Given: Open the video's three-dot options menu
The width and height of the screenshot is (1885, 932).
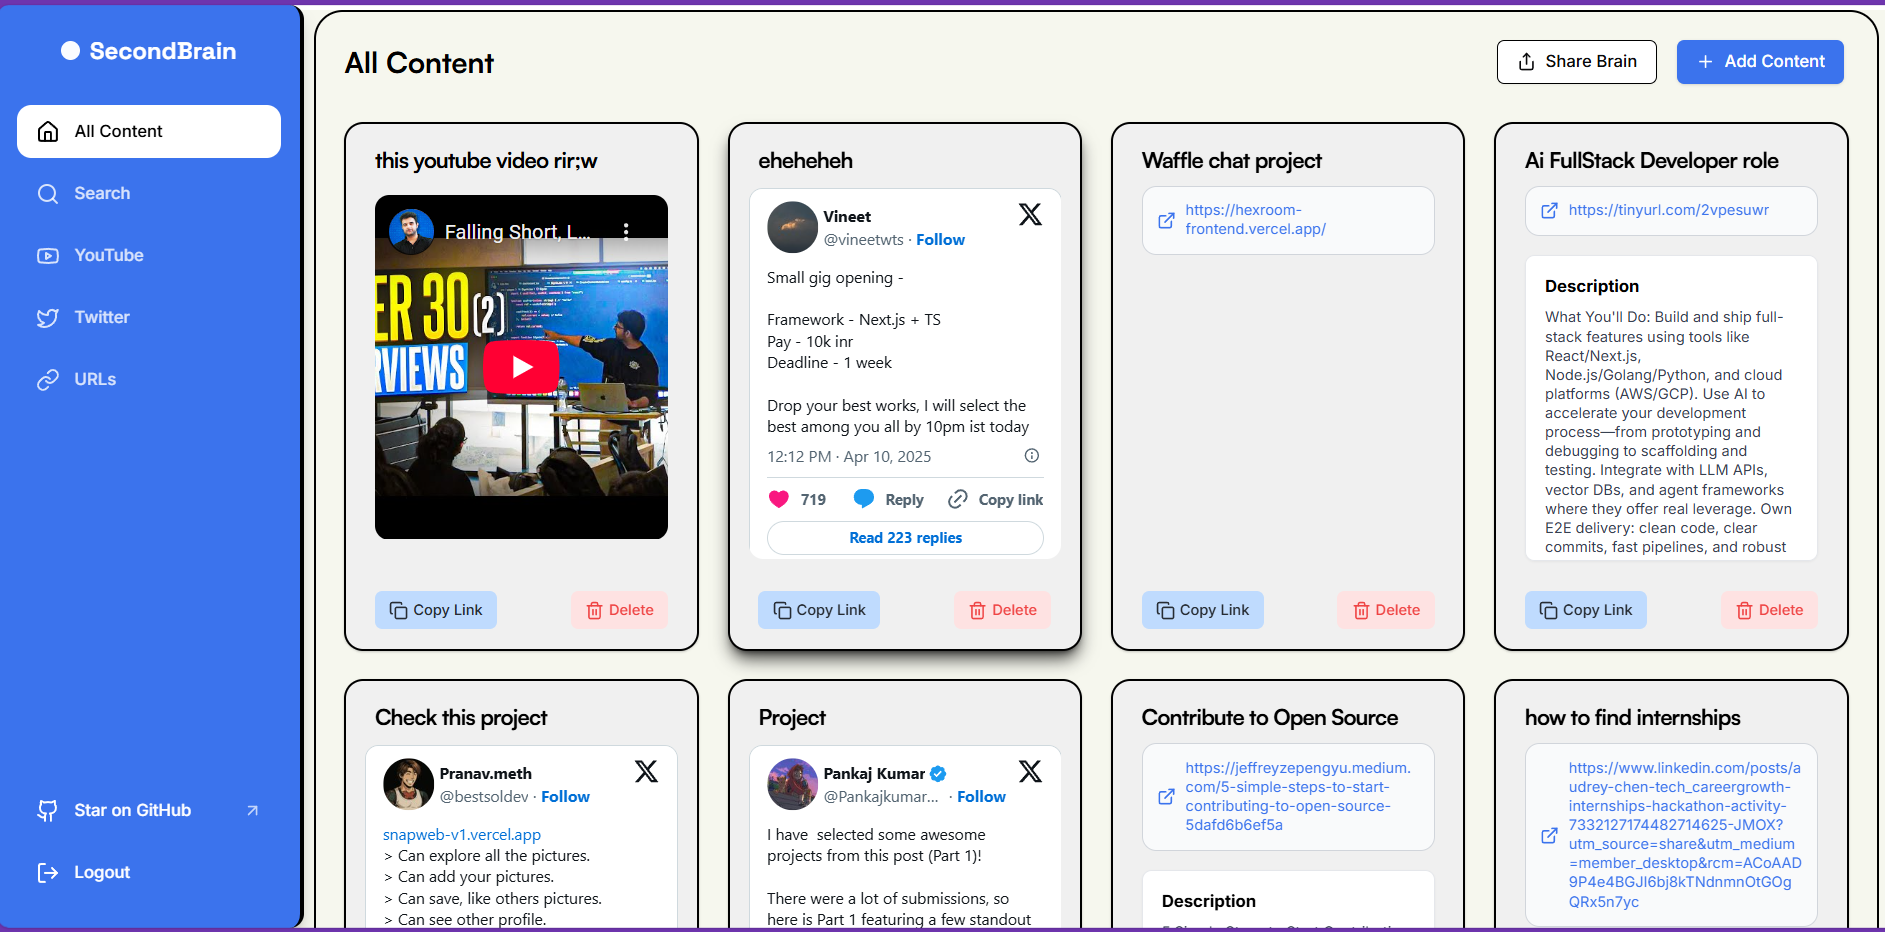Looking at the screenshot, I should click(x=626, y=231).
